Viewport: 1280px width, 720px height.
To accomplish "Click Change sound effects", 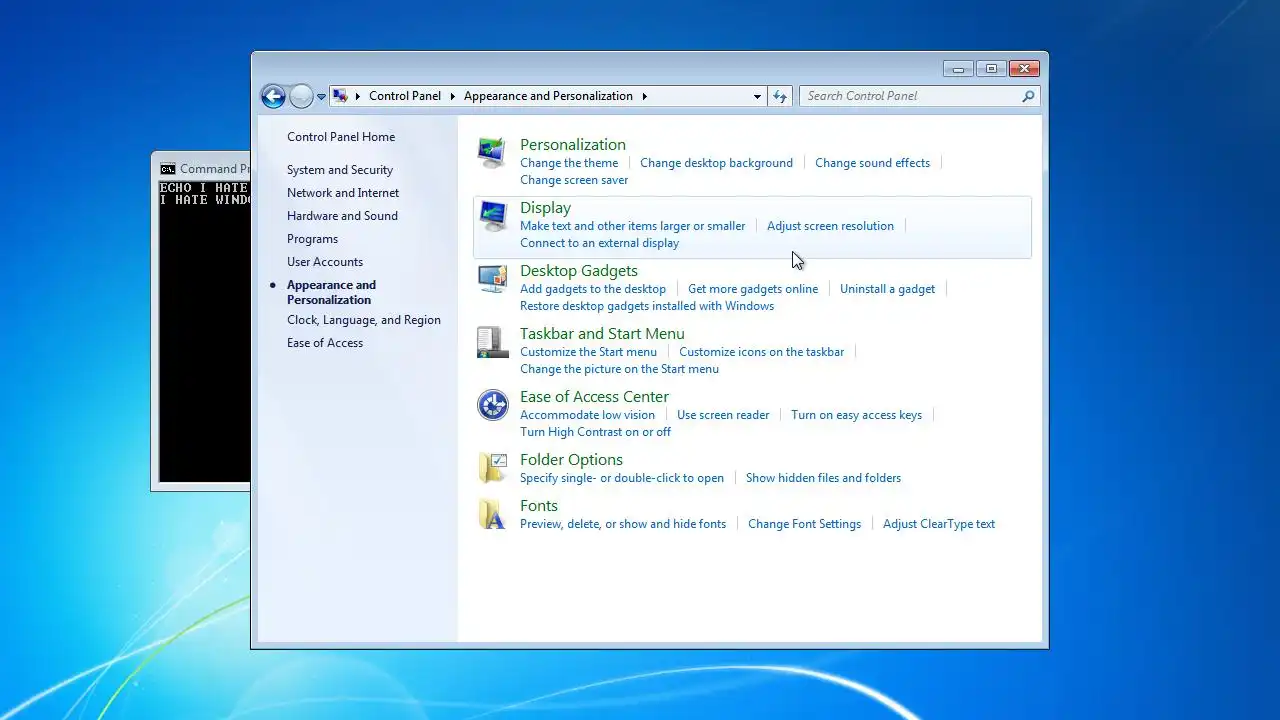I will (872, 163).
